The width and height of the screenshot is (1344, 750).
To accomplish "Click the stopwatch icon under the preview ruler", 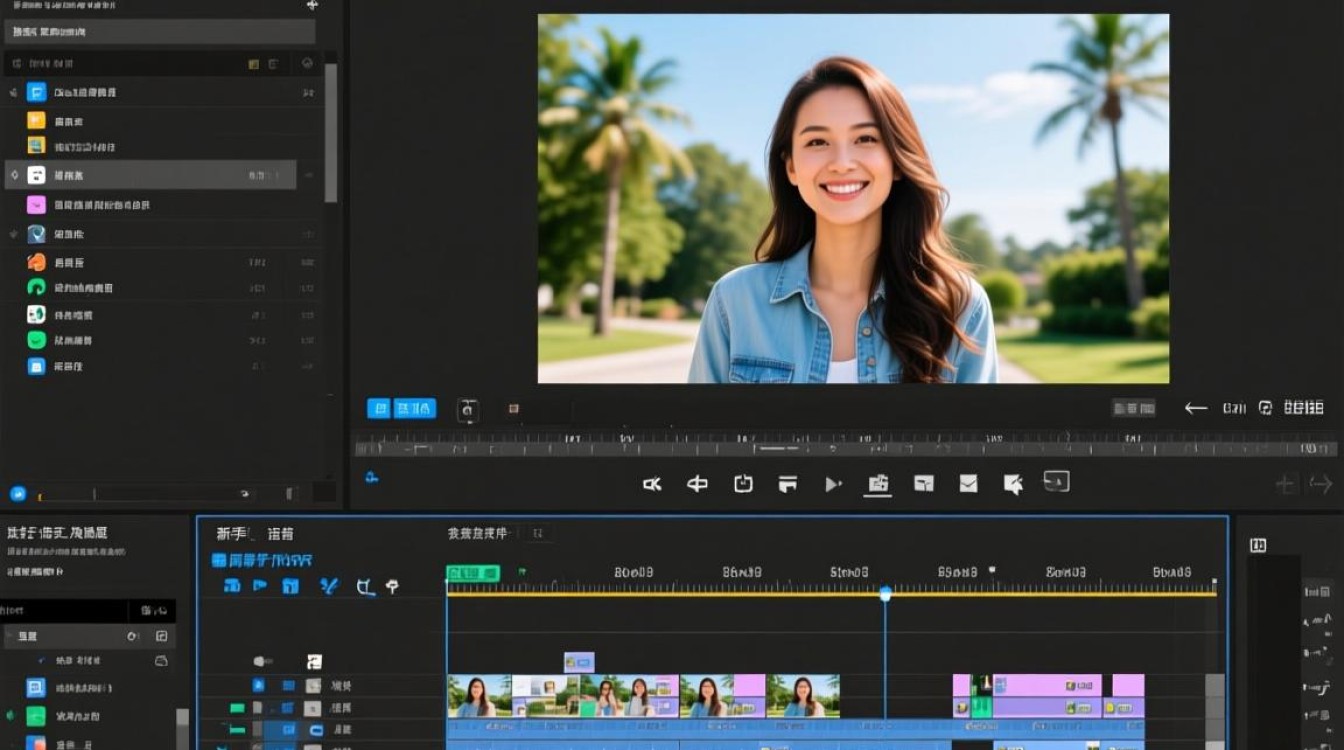I will coord(743,483).
